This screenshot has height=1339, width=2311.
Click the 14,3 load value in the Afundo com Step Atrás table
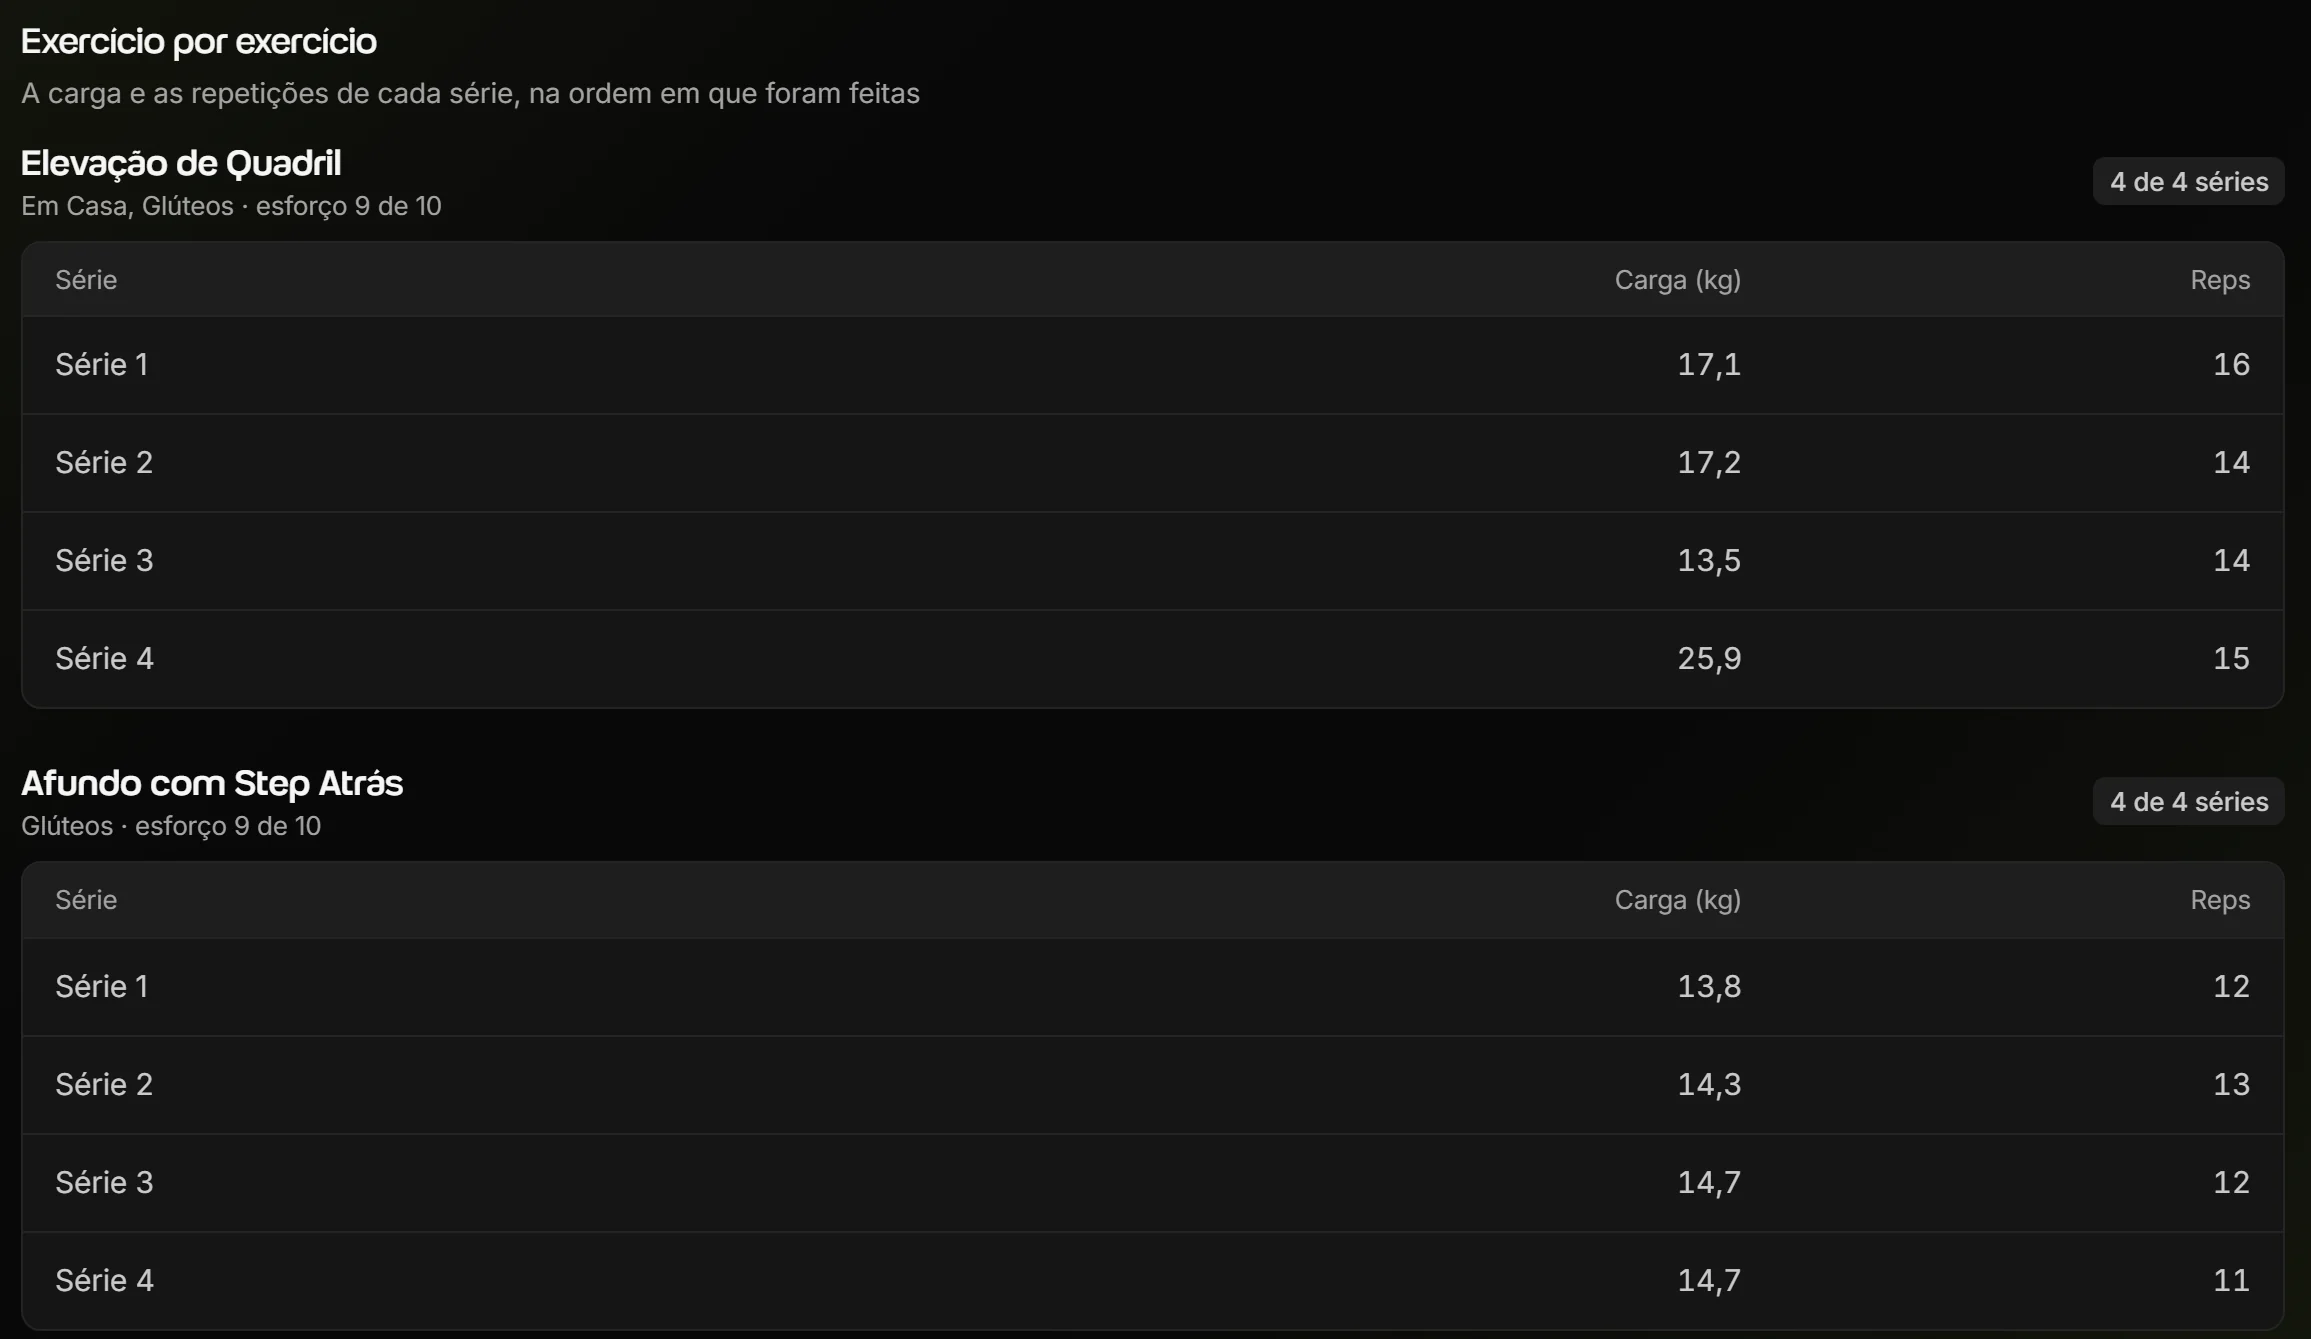tap(1709, 1085)
